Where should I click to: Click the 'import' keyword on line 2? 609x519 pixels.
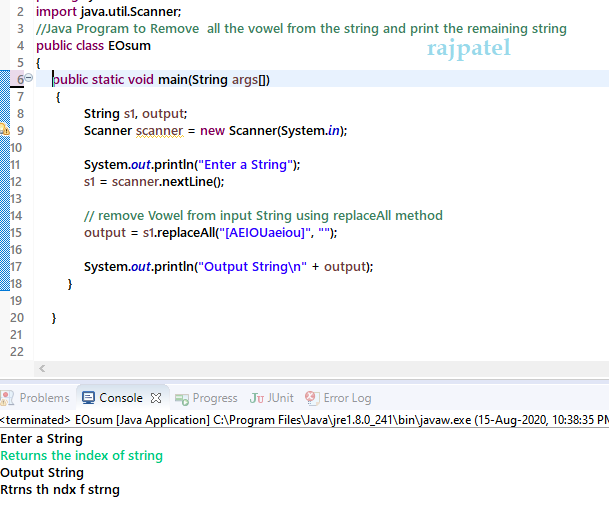[x=56, y=12]
